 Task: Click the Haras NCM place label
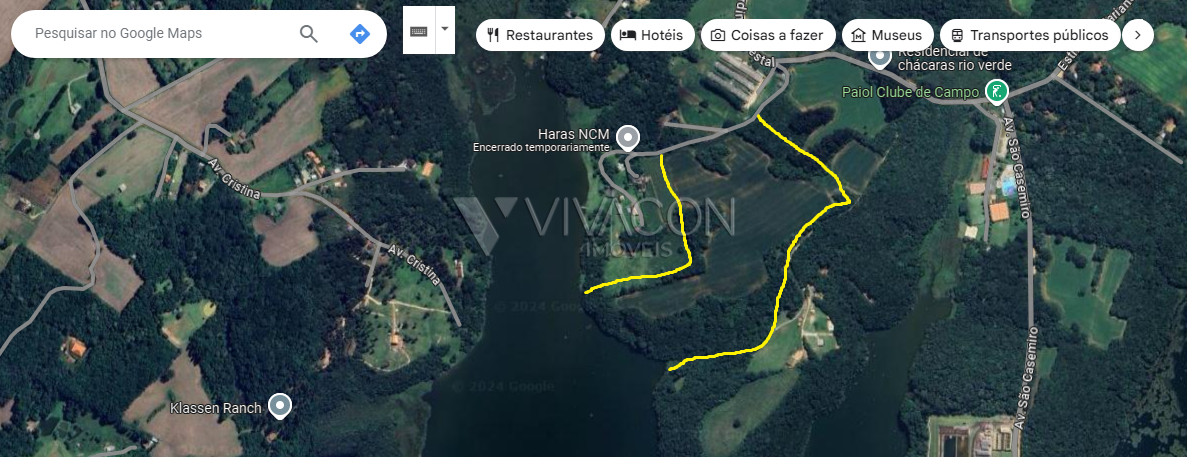574,134
